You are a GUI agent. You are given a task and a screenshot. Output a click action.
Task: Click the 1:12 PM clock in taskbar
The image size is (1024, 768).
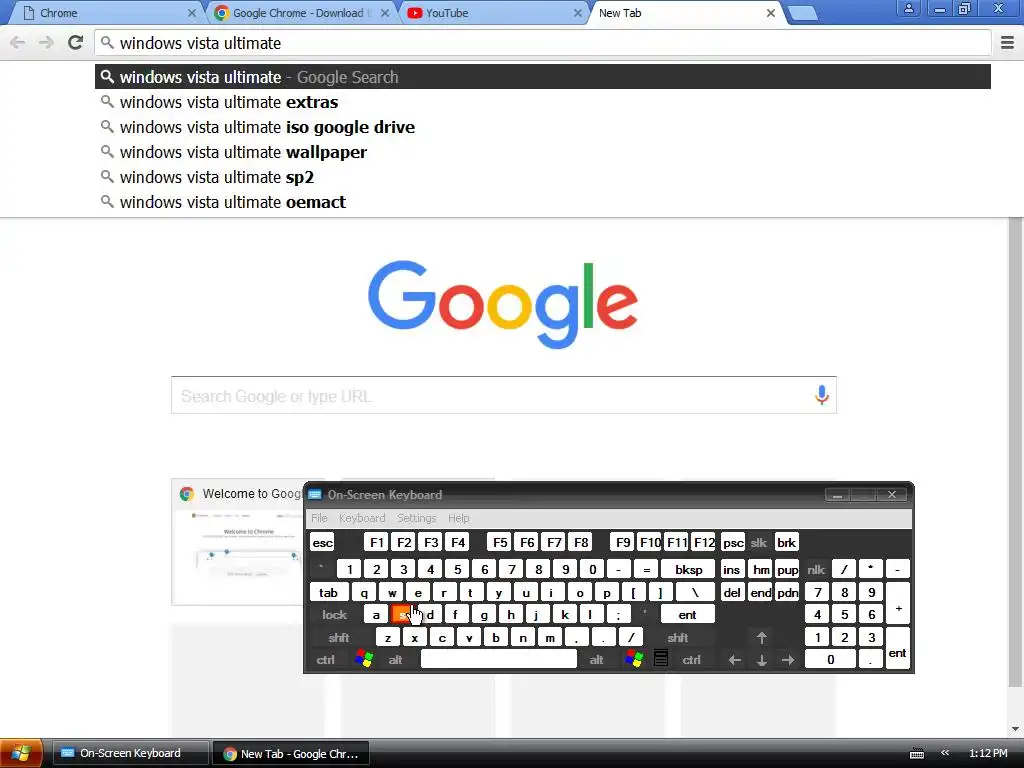988,753
